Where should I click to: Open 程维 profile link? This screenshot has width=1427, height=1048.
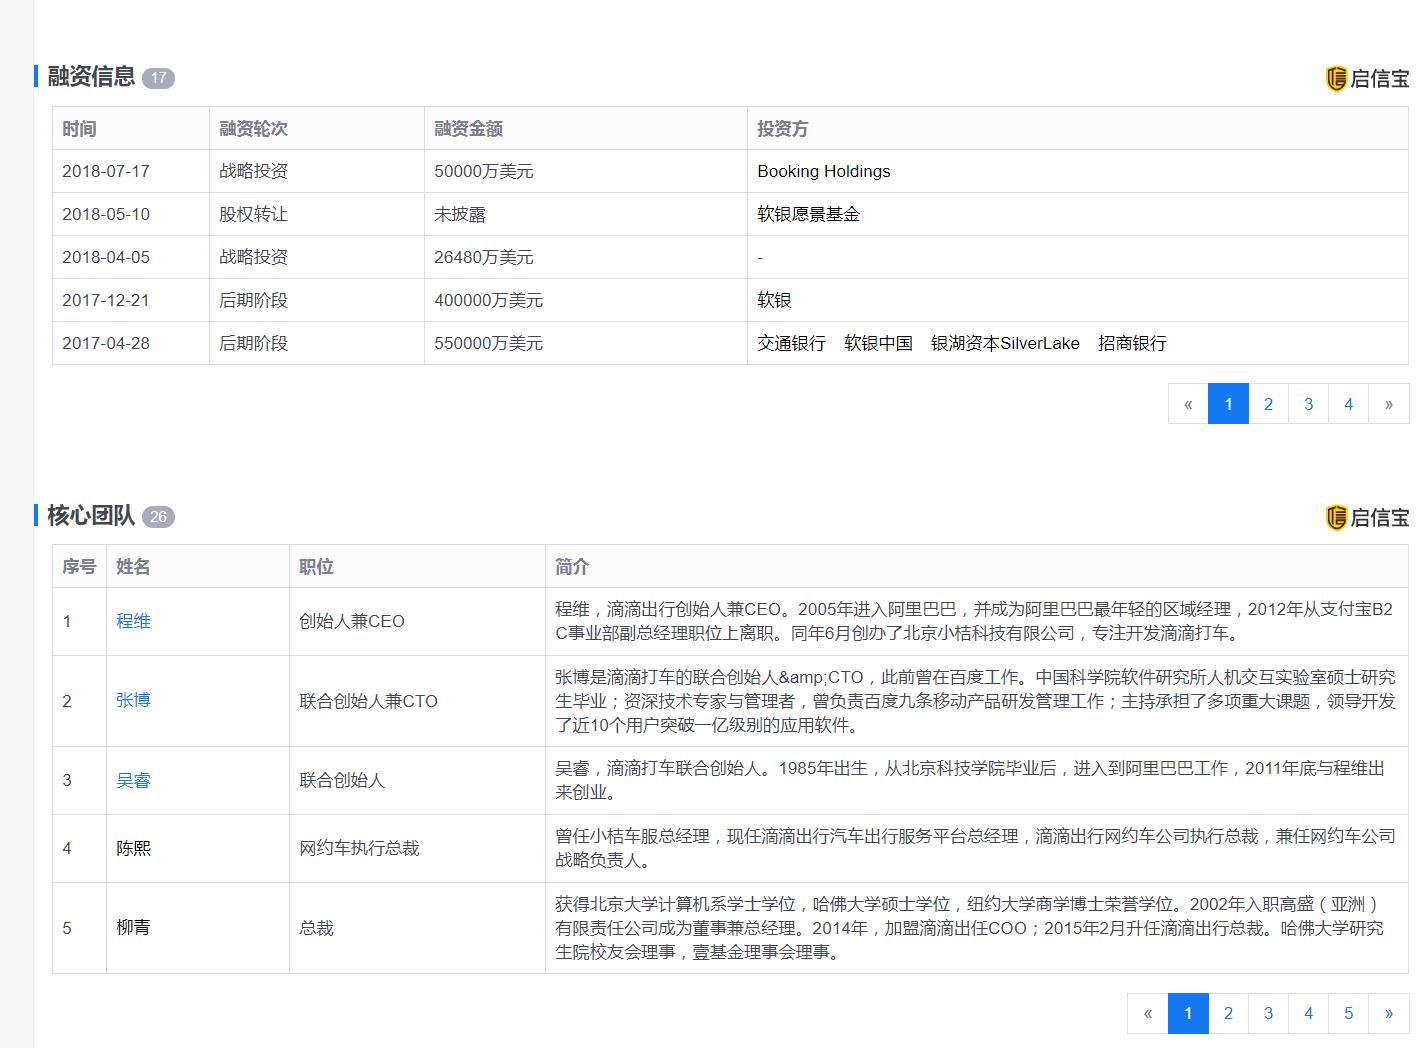133,621
